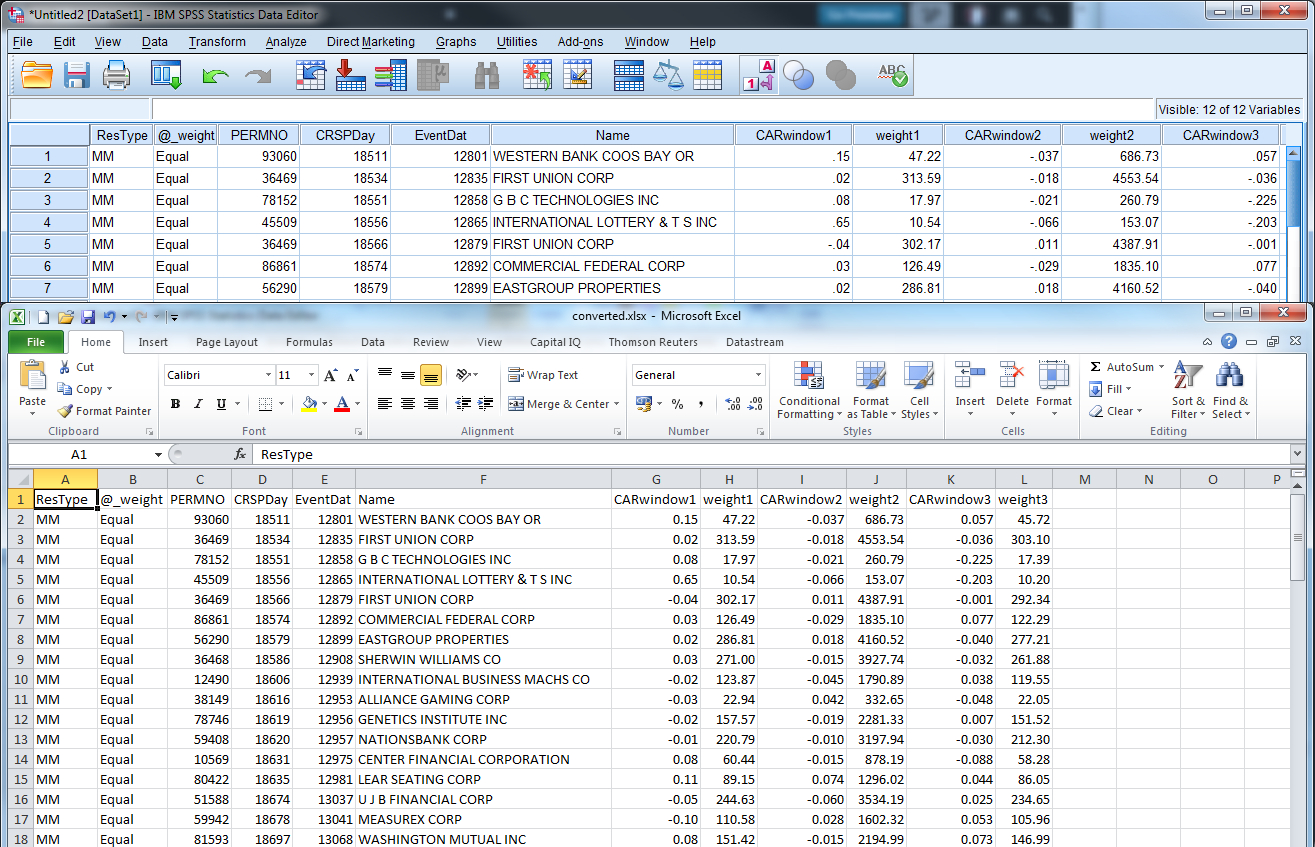The height and width of the screenshot is (847, 1315).
Task: Switch to the Formulas ribbon tab
Action: (x=309, y=342)
